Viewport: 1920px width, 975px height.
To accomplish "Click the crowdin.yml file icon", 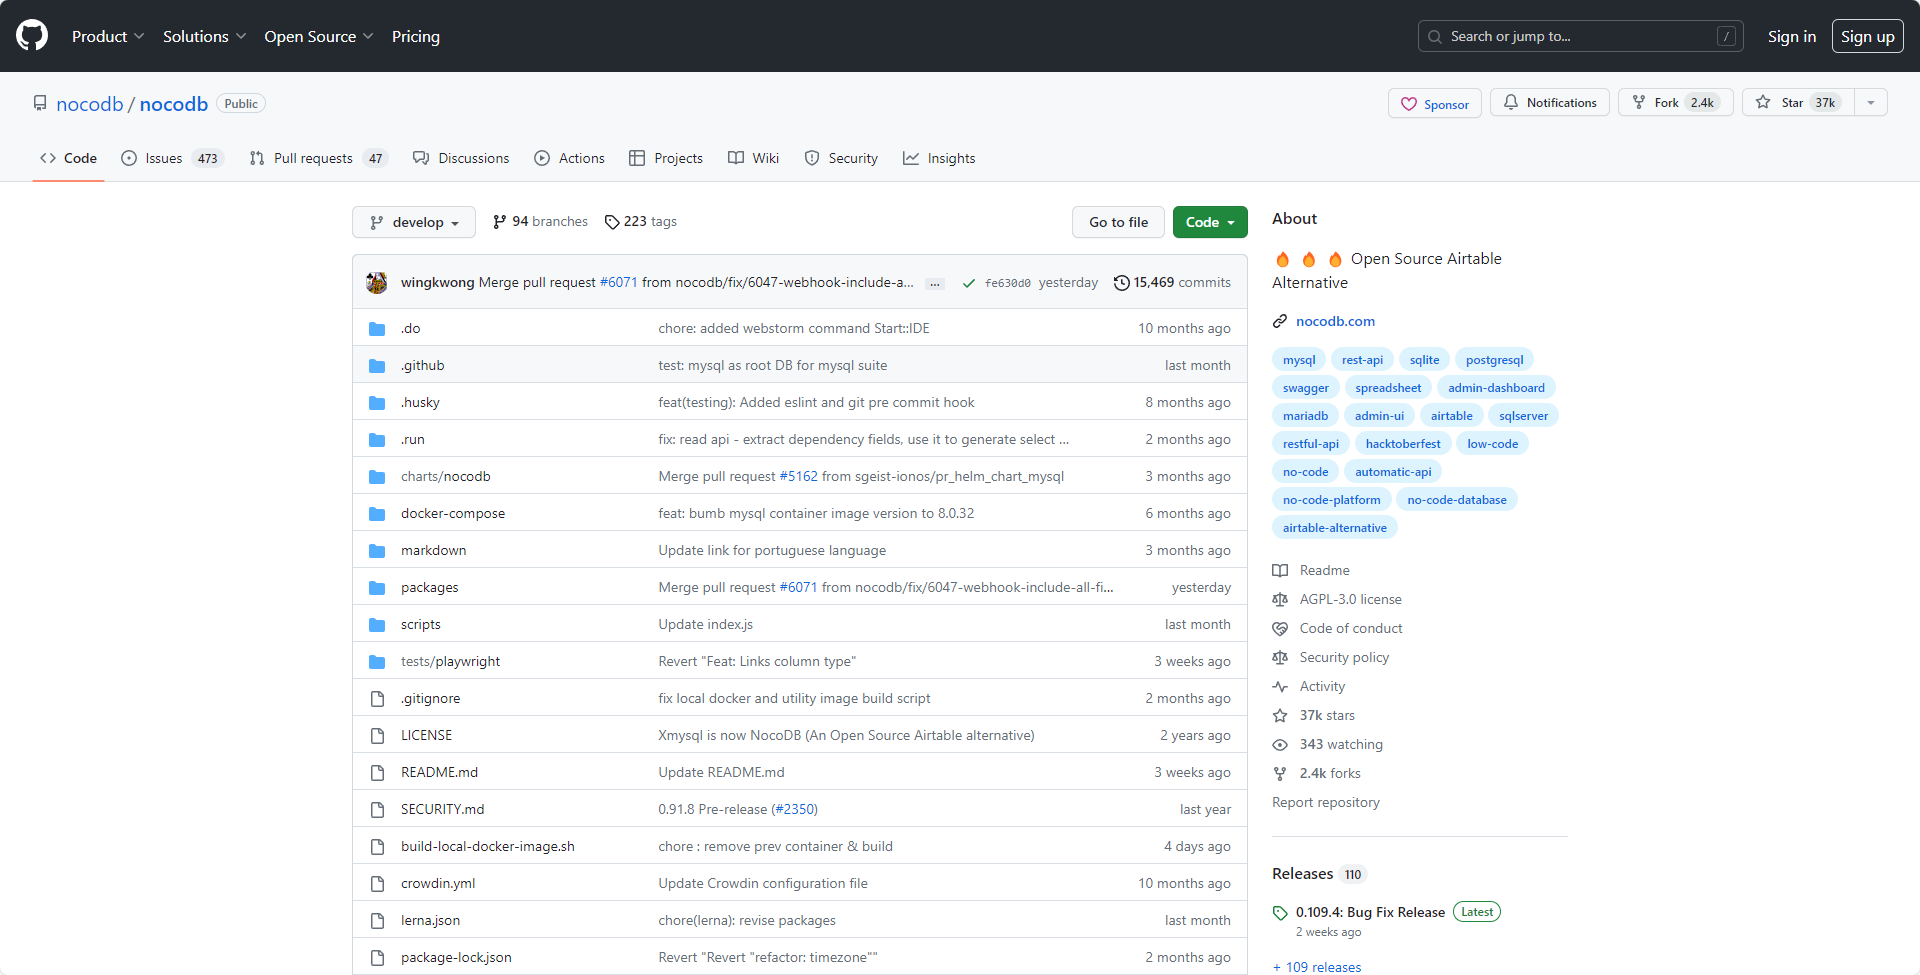I will pyautogui.click(x=377, y=884).
